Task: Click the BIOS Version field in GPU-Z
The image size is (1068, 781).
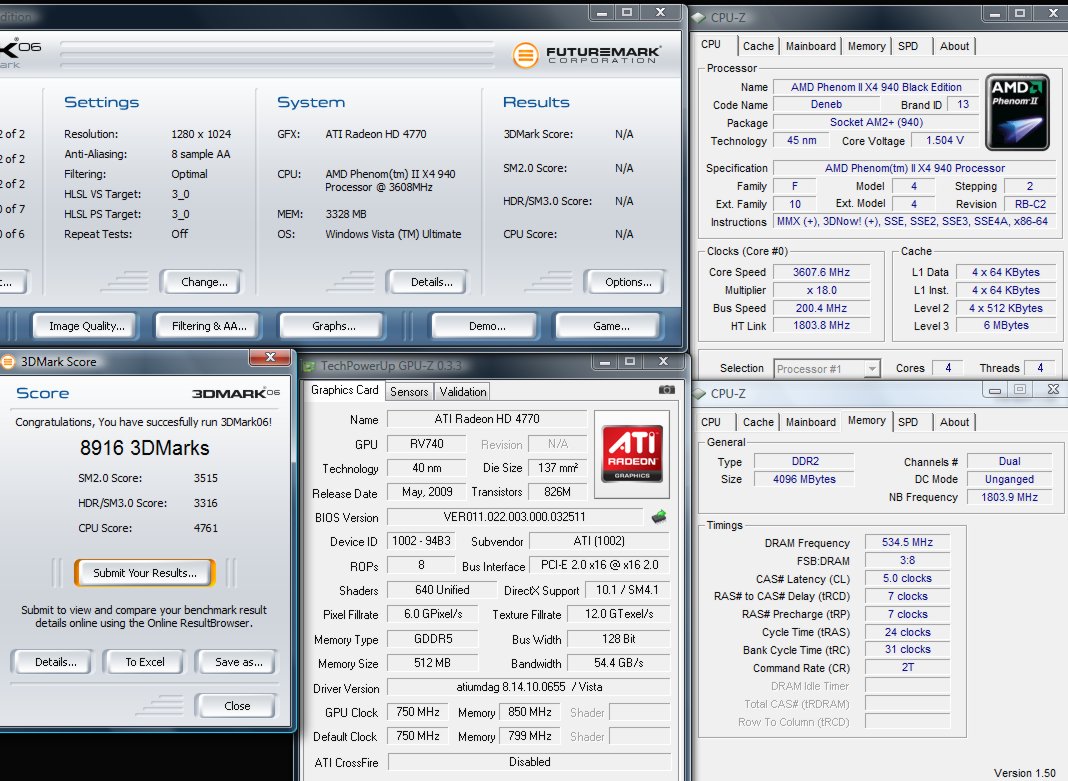Action: [514, 517]
